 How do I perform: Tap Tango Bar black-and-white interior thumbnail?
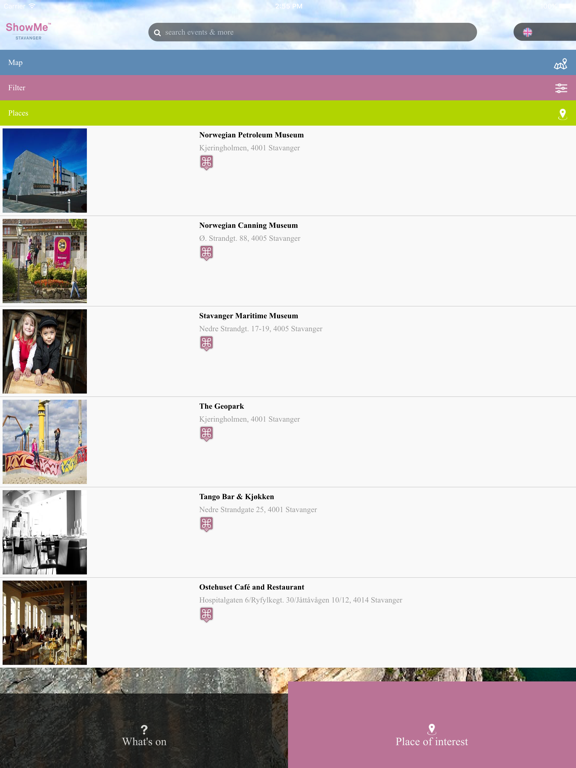click(45, 532)
